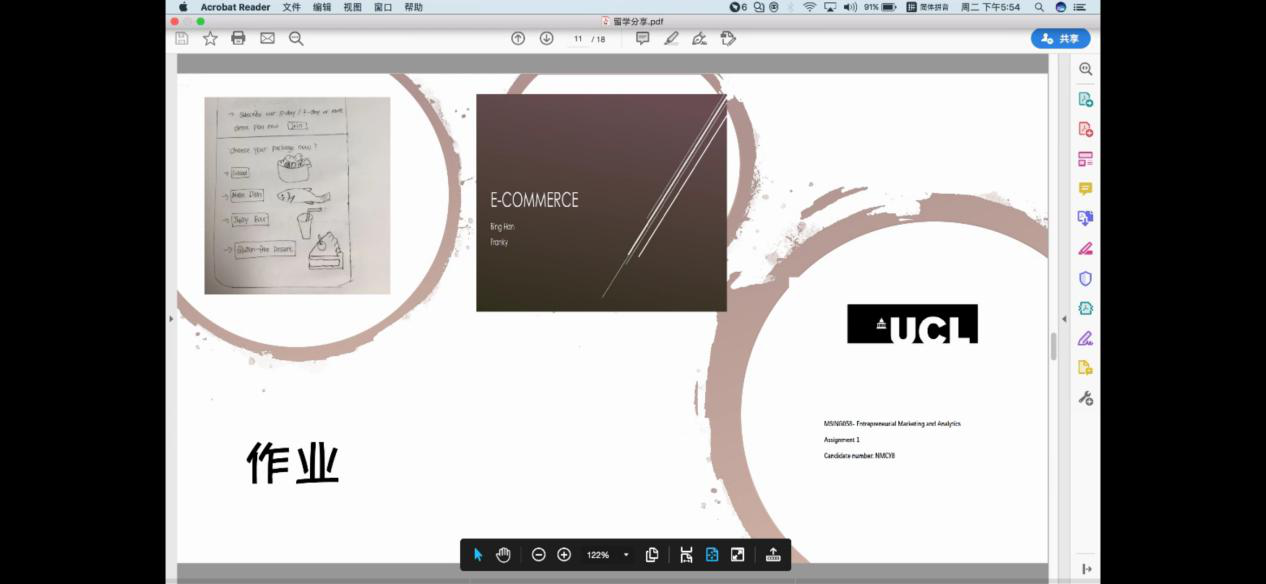1266x584 pixels.
Task: Open the Protect shield tool in the right sidebar
Action: (1085, 279)
